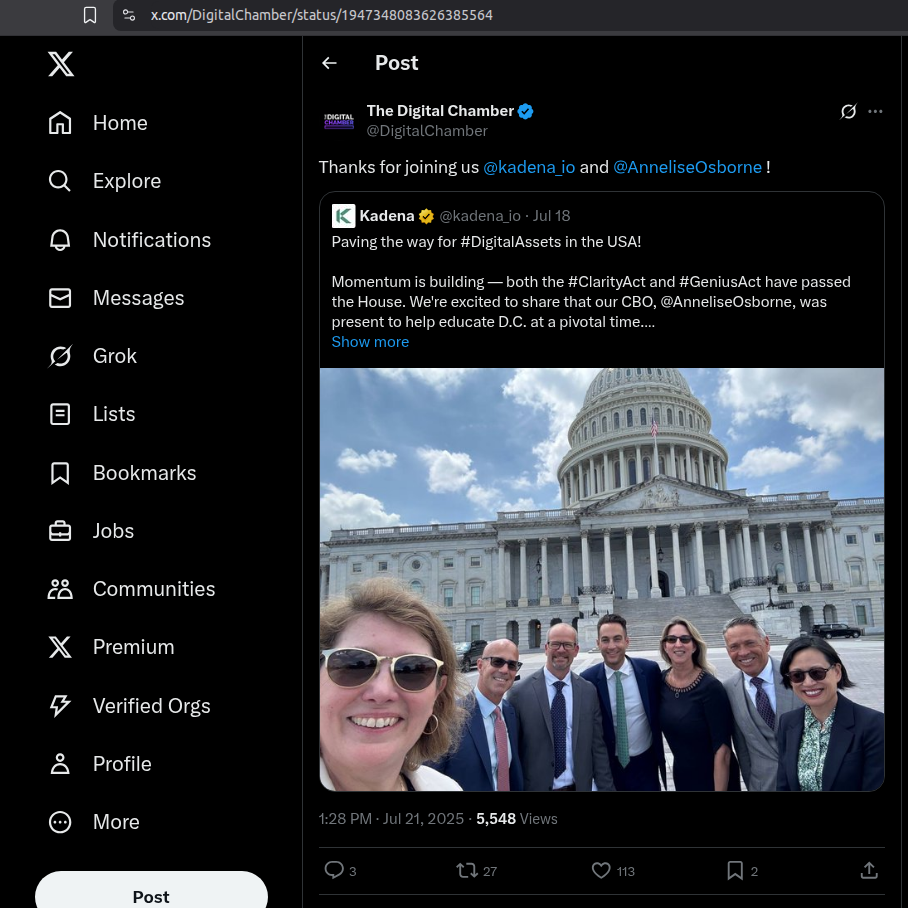Click the gold verified badge next to Kadena
This screenshot has height=908, width=908.
point(426,216)
